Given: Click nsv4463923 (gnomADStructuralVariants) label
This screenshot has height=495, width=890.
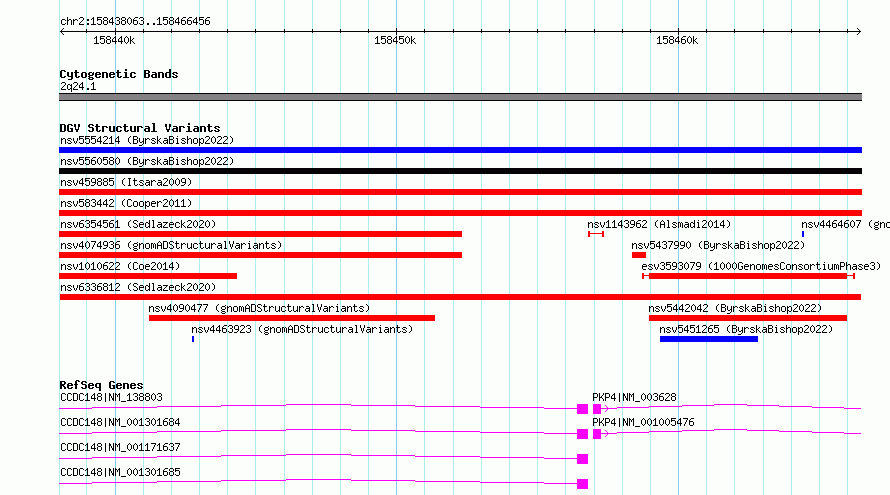Looking at the screenshot, I should pos(302,329).
